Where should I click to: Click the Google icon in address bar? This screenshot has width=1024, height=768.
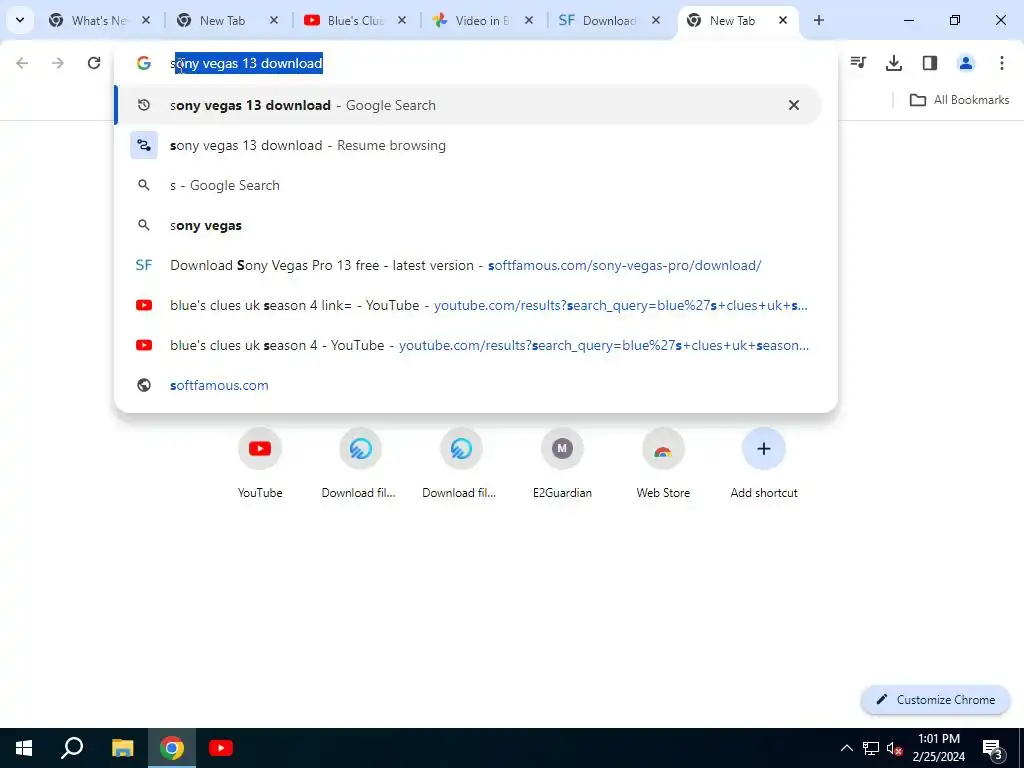(144, 63)
